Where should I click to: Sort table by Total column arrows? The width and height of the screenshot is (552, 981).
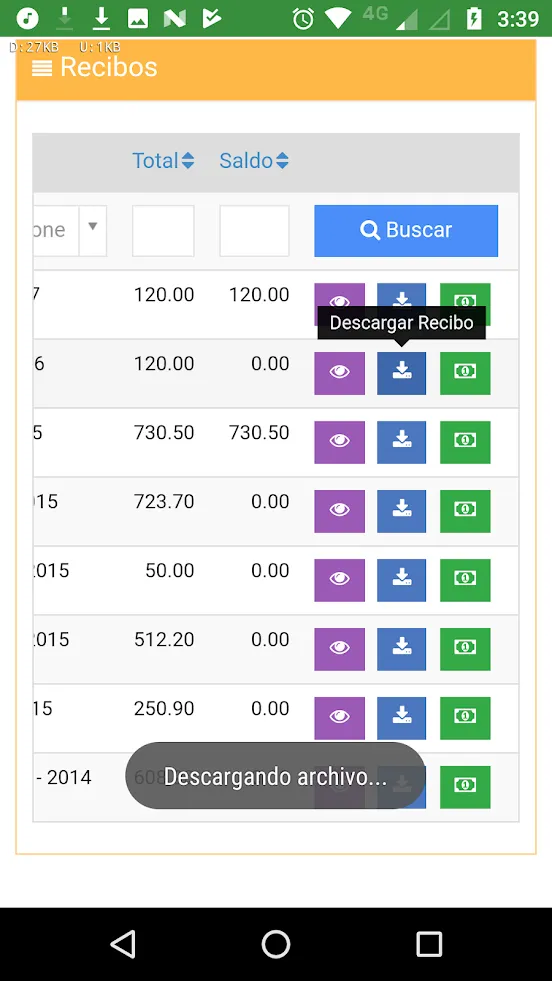[x=188, y=161]
